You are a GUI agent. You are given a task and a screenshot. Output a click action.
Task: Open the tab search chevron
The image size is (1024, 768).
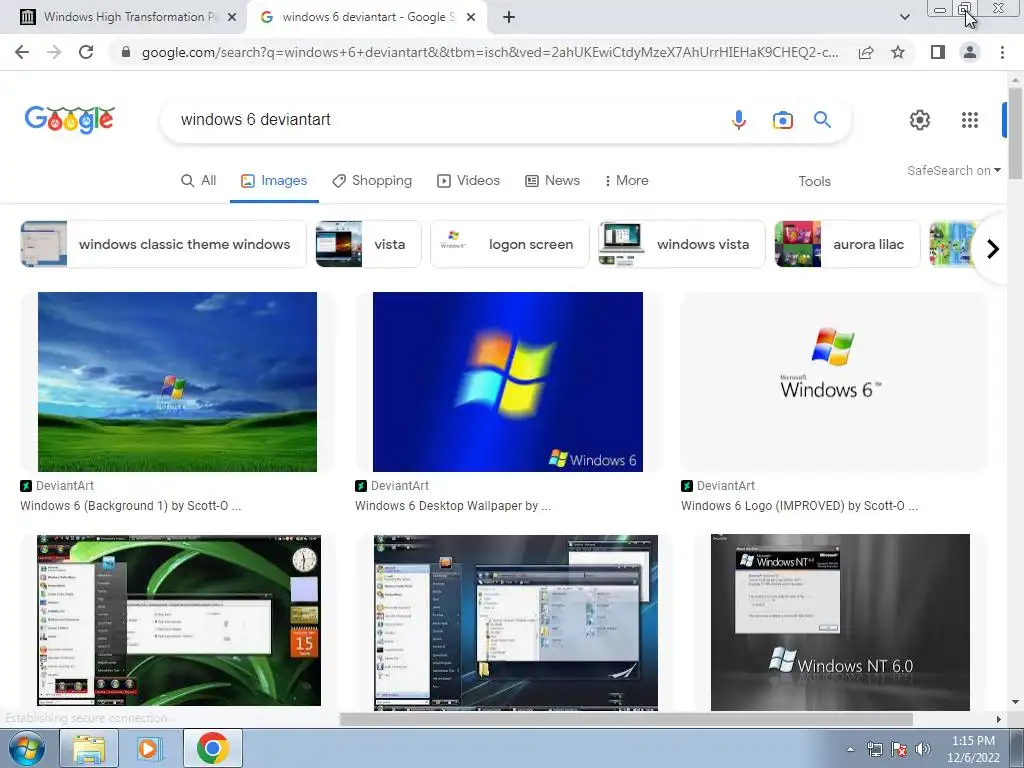(x=904, y=17)
